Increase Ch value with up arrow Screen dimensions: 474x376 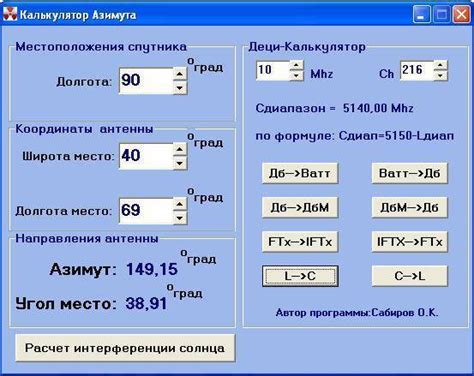[441, 65]
